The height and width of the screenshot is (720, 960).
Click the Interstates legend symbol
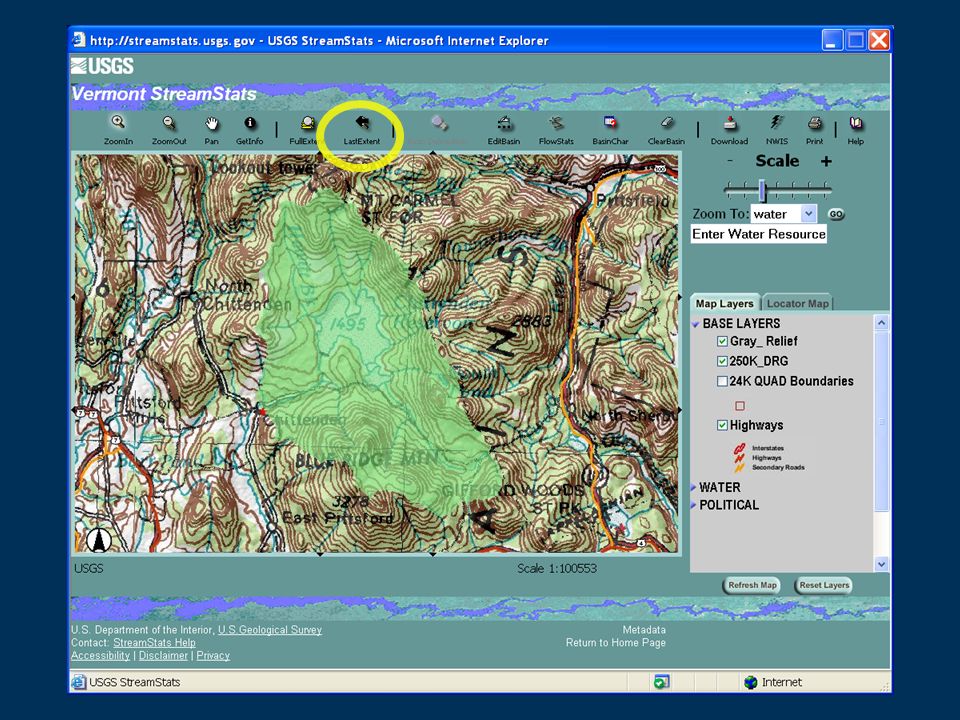coord(740,448)
